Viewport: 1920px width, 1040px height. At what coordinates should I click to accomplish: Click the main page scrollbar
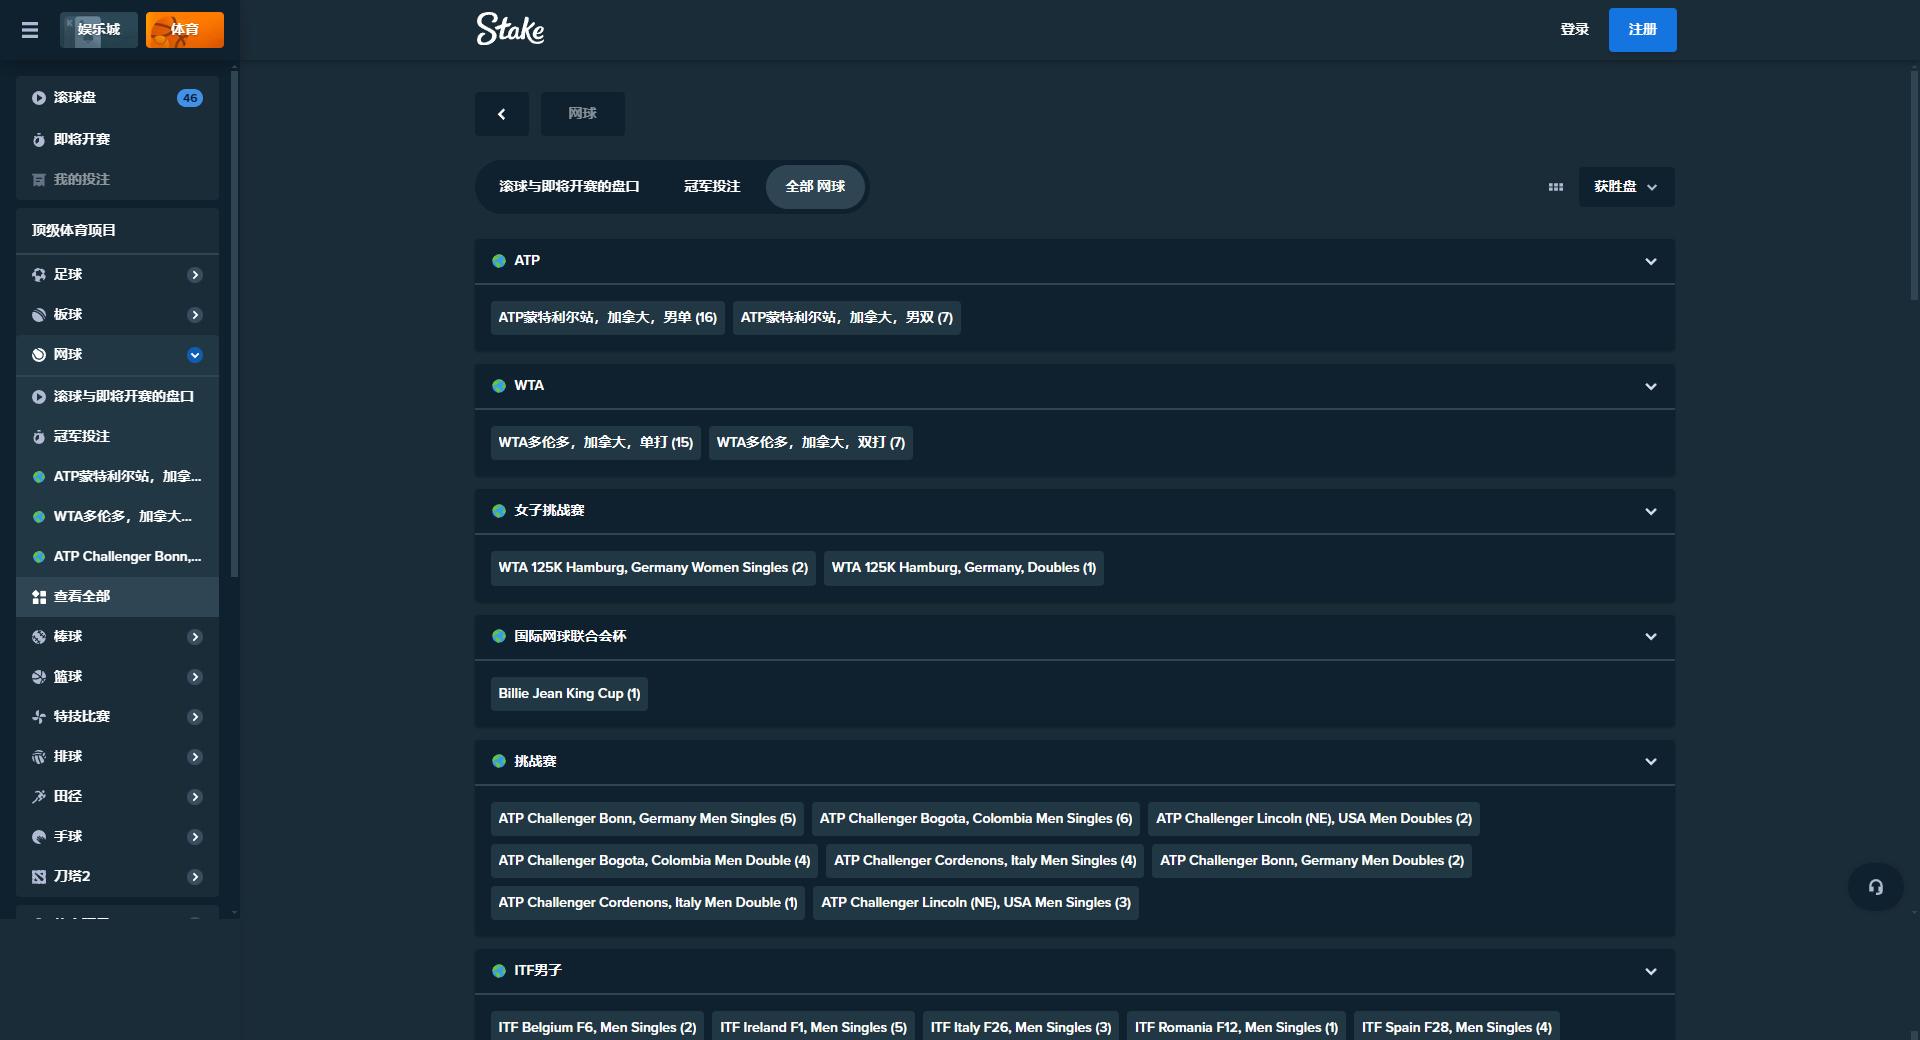click(x=1914, y=185)
